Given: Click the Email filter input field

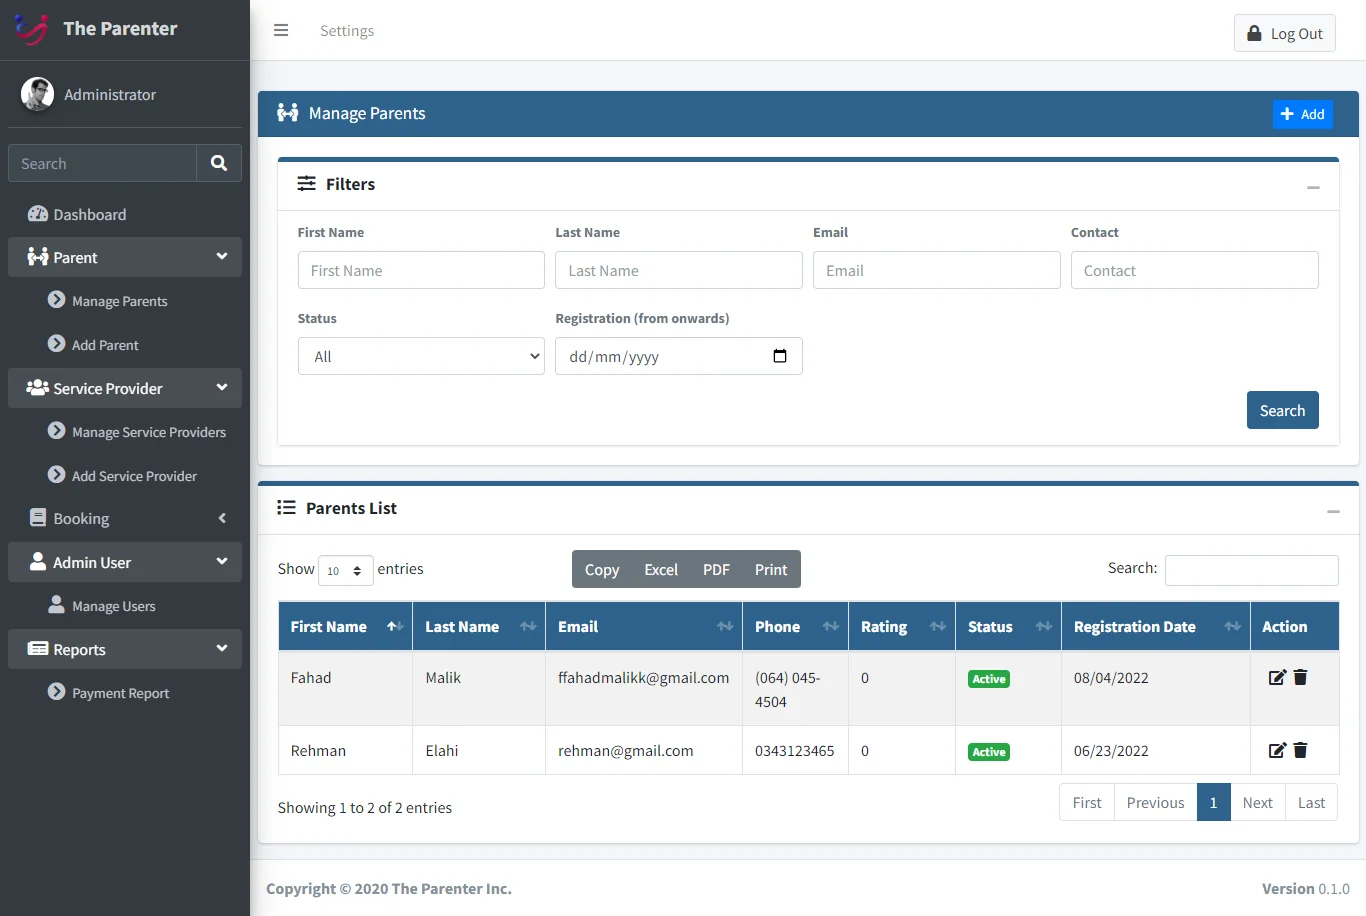Looking at the screenshot, I should [x=936, y=270].
